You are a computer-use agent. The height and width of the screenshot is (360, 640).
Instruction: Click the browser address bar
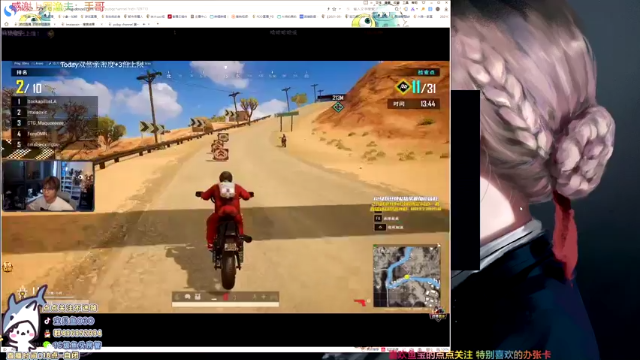click(x=188, y=9)
